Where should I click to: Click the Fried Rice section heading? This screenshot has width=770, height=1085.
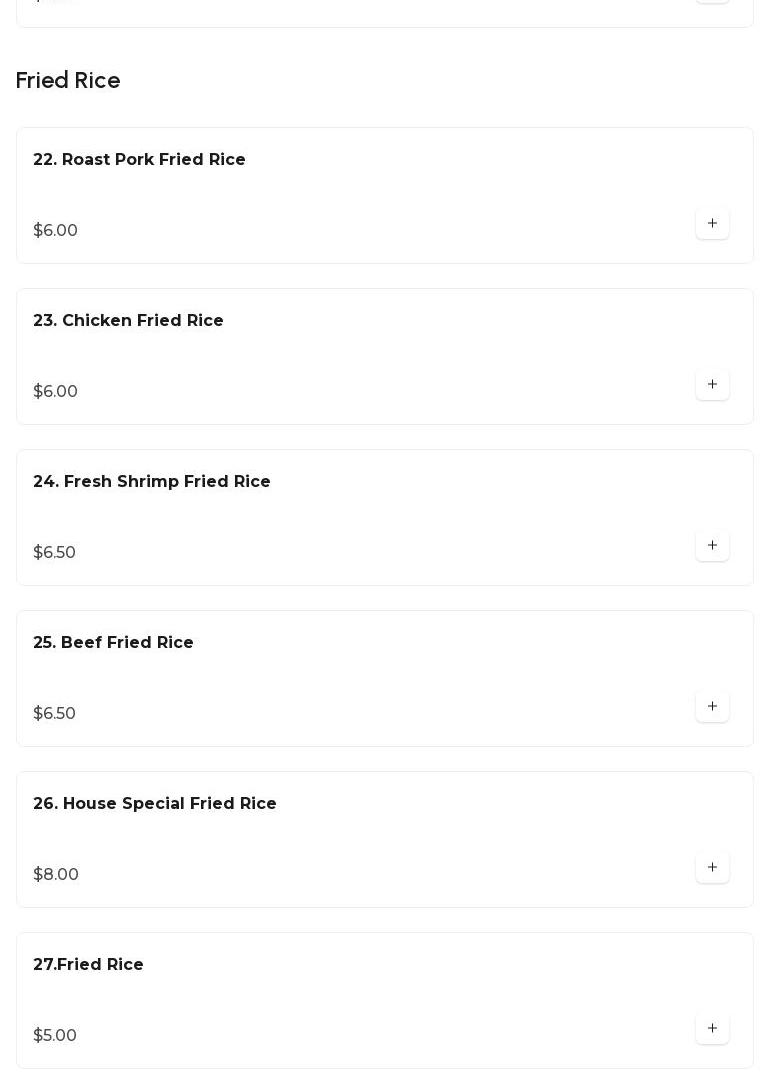(x=68, y=81)
